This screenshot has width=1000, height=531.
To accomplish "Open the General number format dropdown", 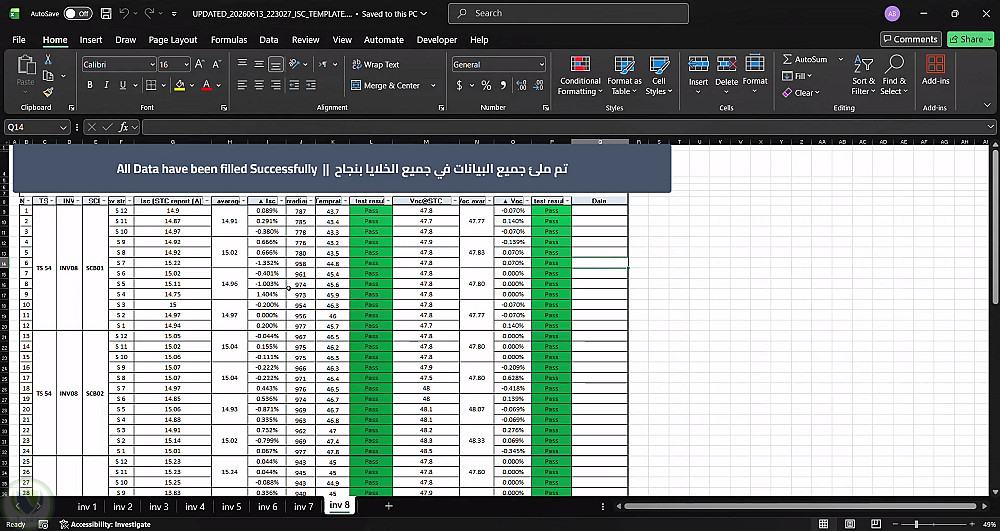I will tap(541, 64).
